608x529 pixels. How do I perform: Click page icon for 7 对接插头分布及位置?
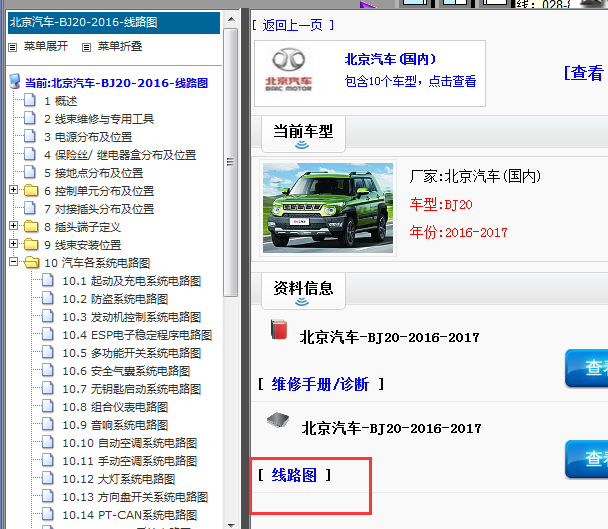30,208
